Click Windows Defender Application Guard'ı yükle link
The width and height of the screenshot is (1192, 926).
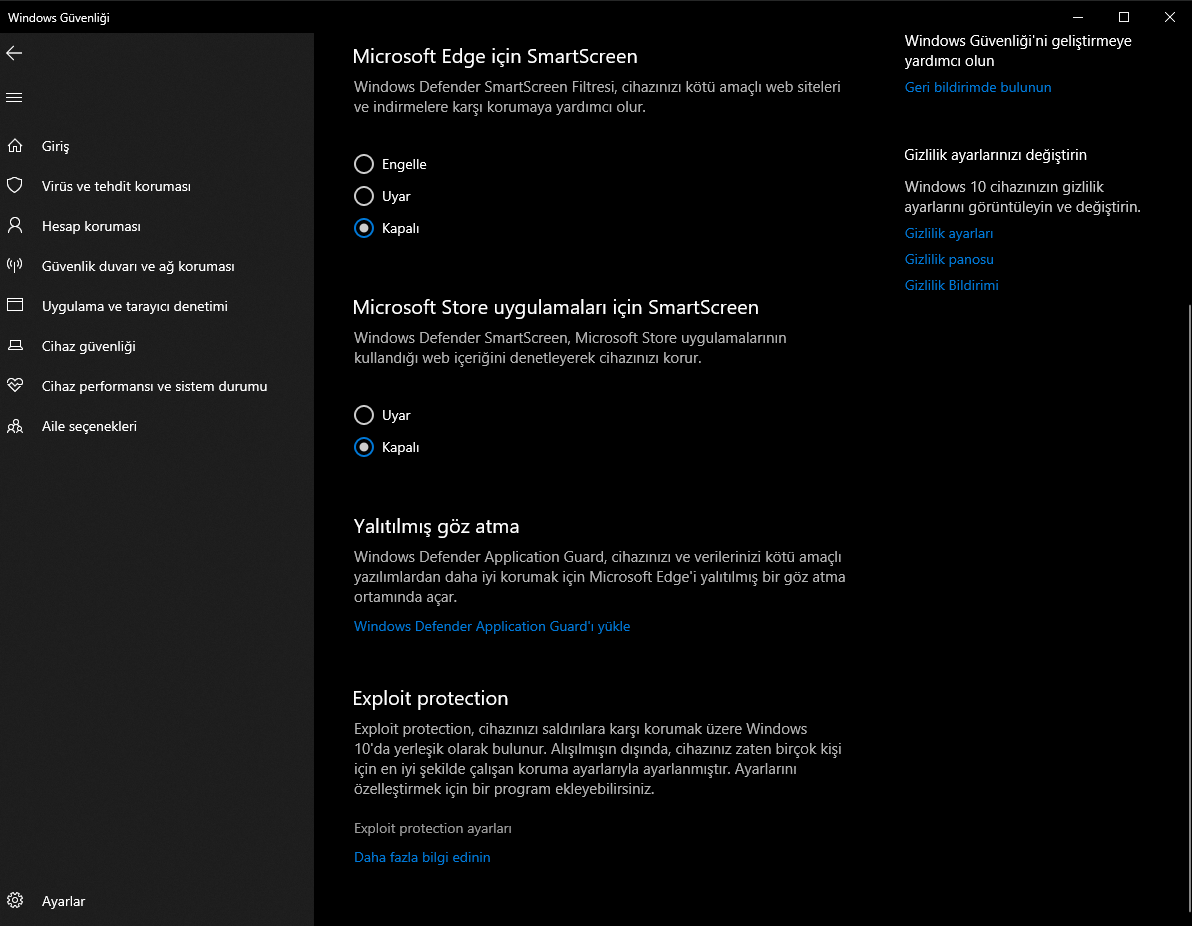click(x=492, y=626)
